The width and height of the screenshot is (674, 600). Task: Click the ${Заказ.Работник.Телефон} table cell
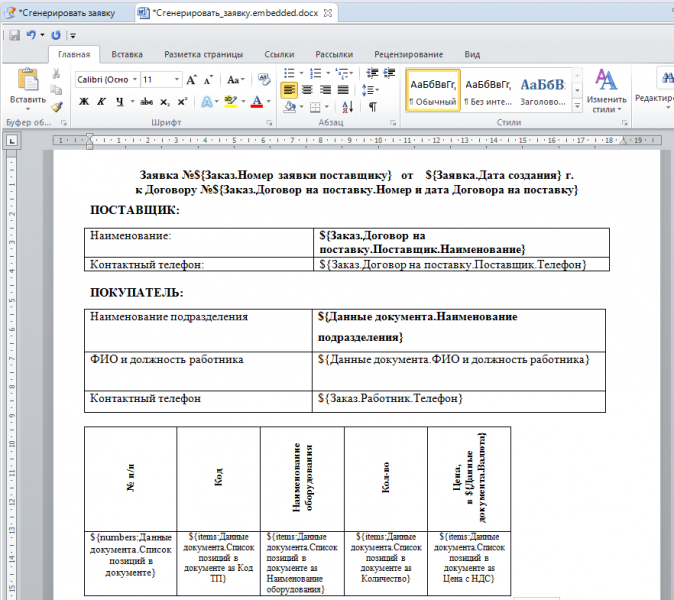[458, 401]
